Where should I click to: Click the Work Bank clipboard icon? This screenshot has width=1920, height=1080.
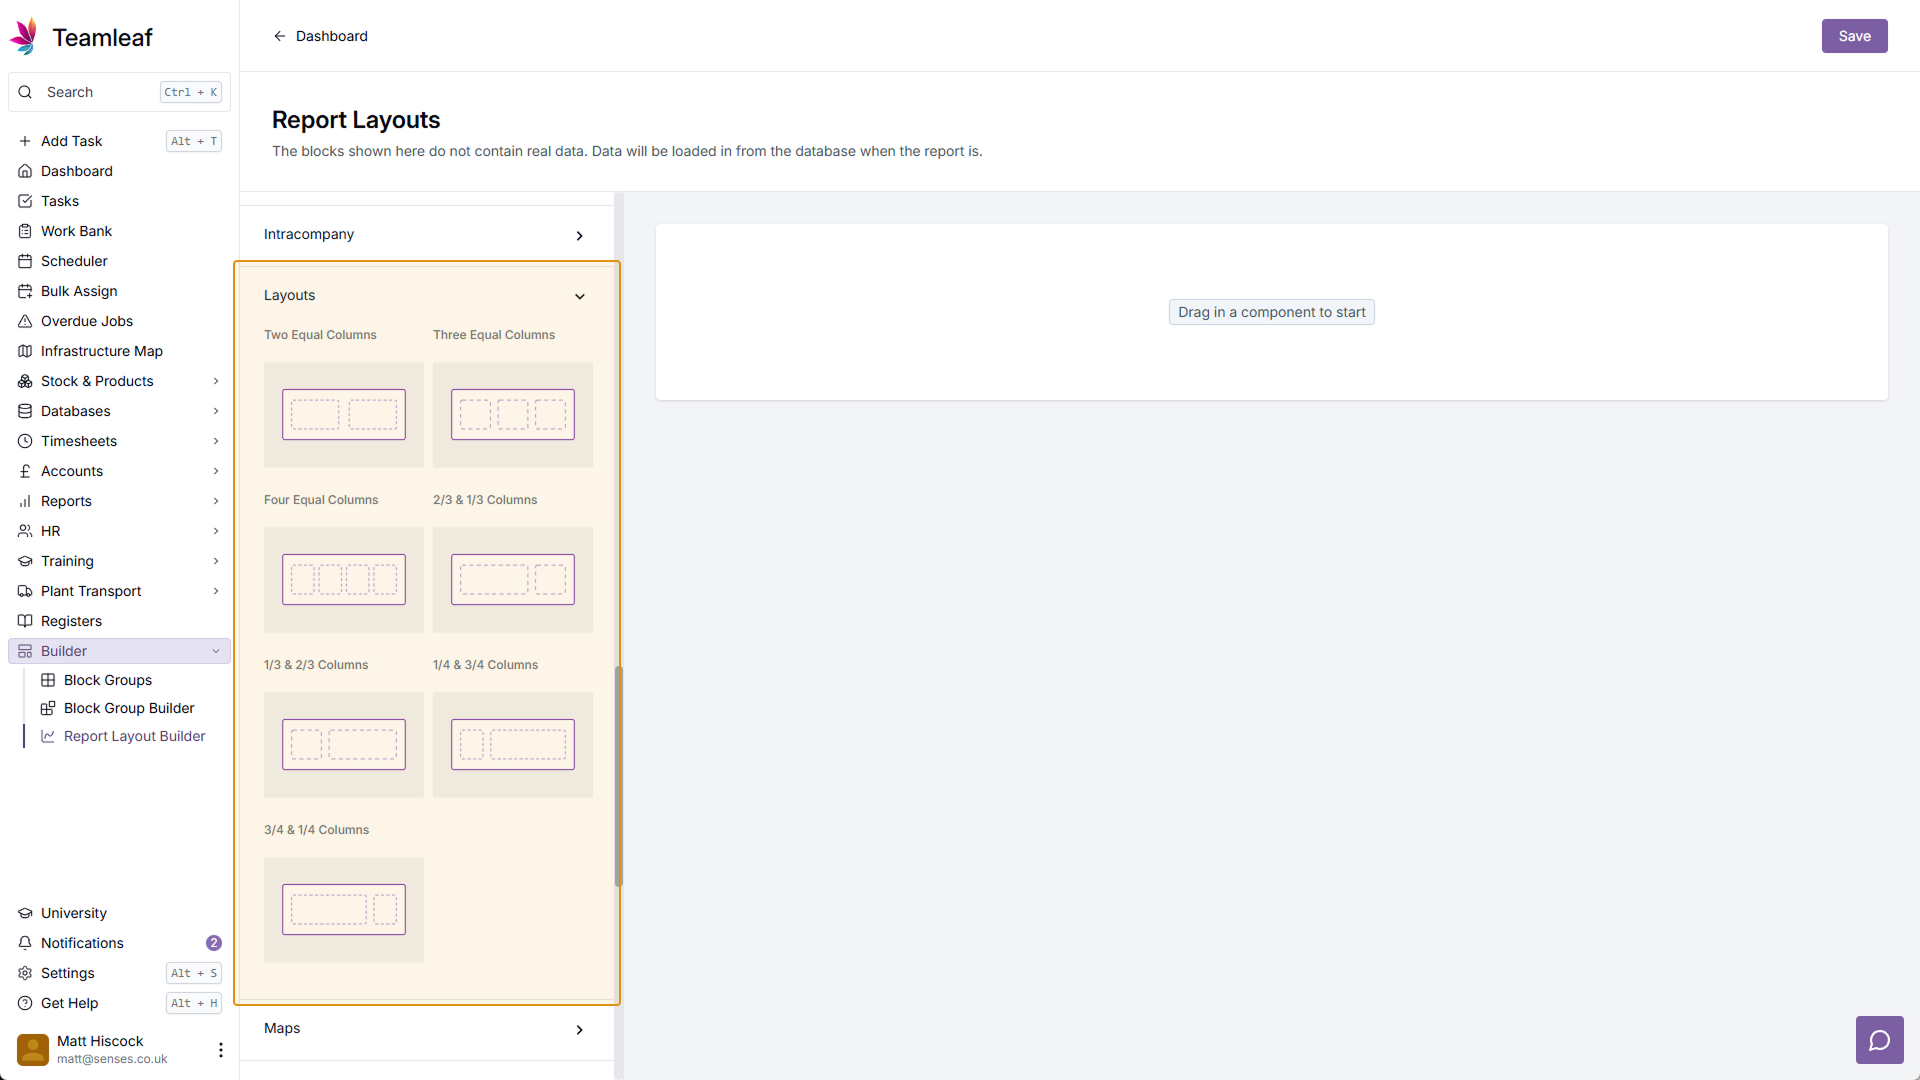[25, 231]
